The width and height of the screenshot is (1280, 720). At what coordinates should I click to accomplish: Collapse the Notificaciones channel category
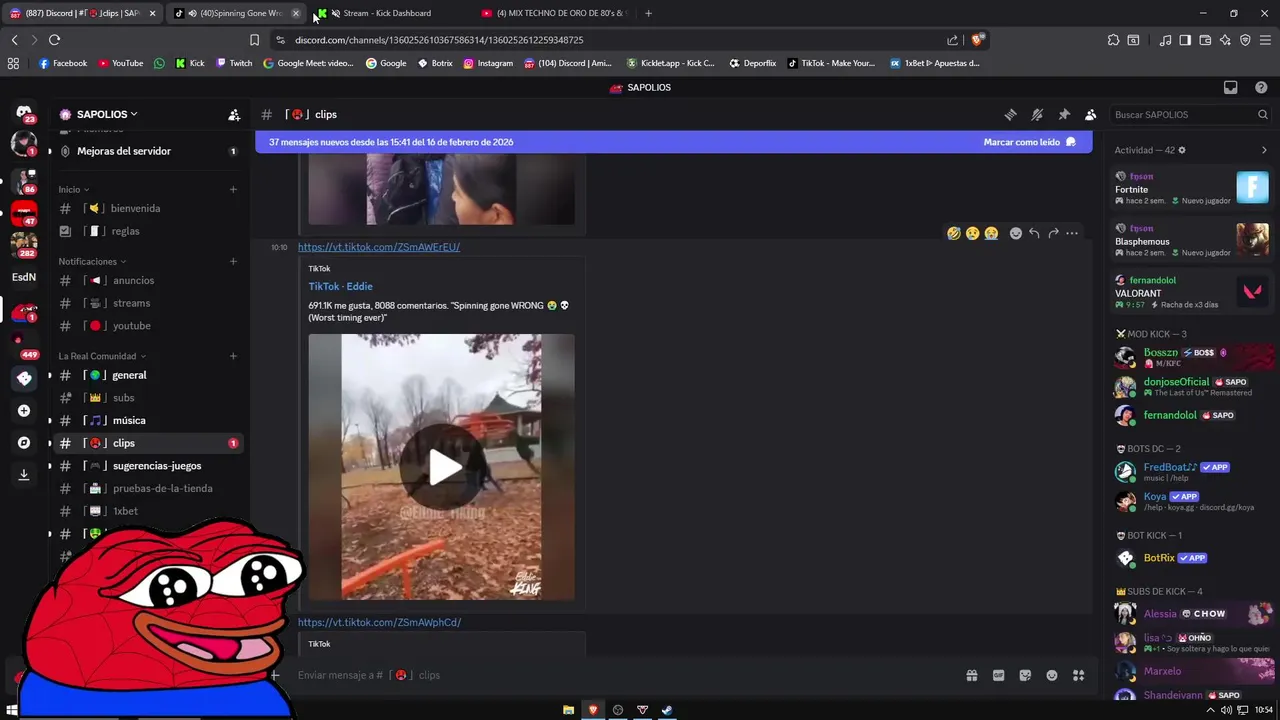(x=92, y=261)
